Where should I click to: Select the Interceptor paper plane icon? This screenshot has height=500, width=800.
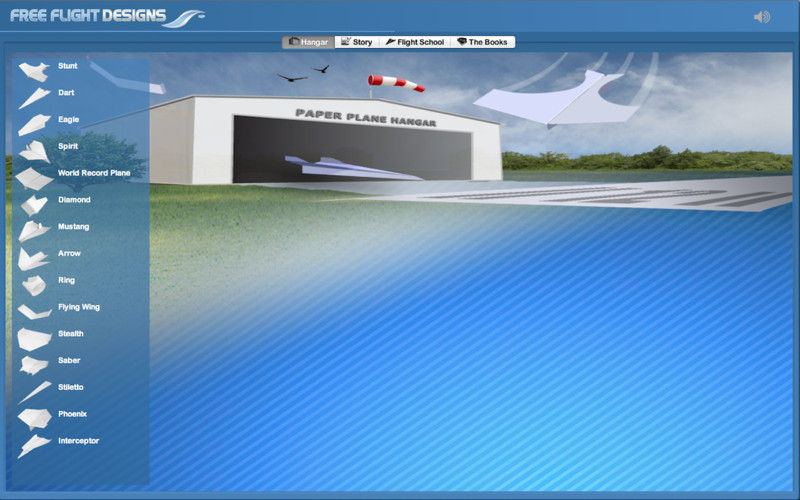(x=35, y=446)
